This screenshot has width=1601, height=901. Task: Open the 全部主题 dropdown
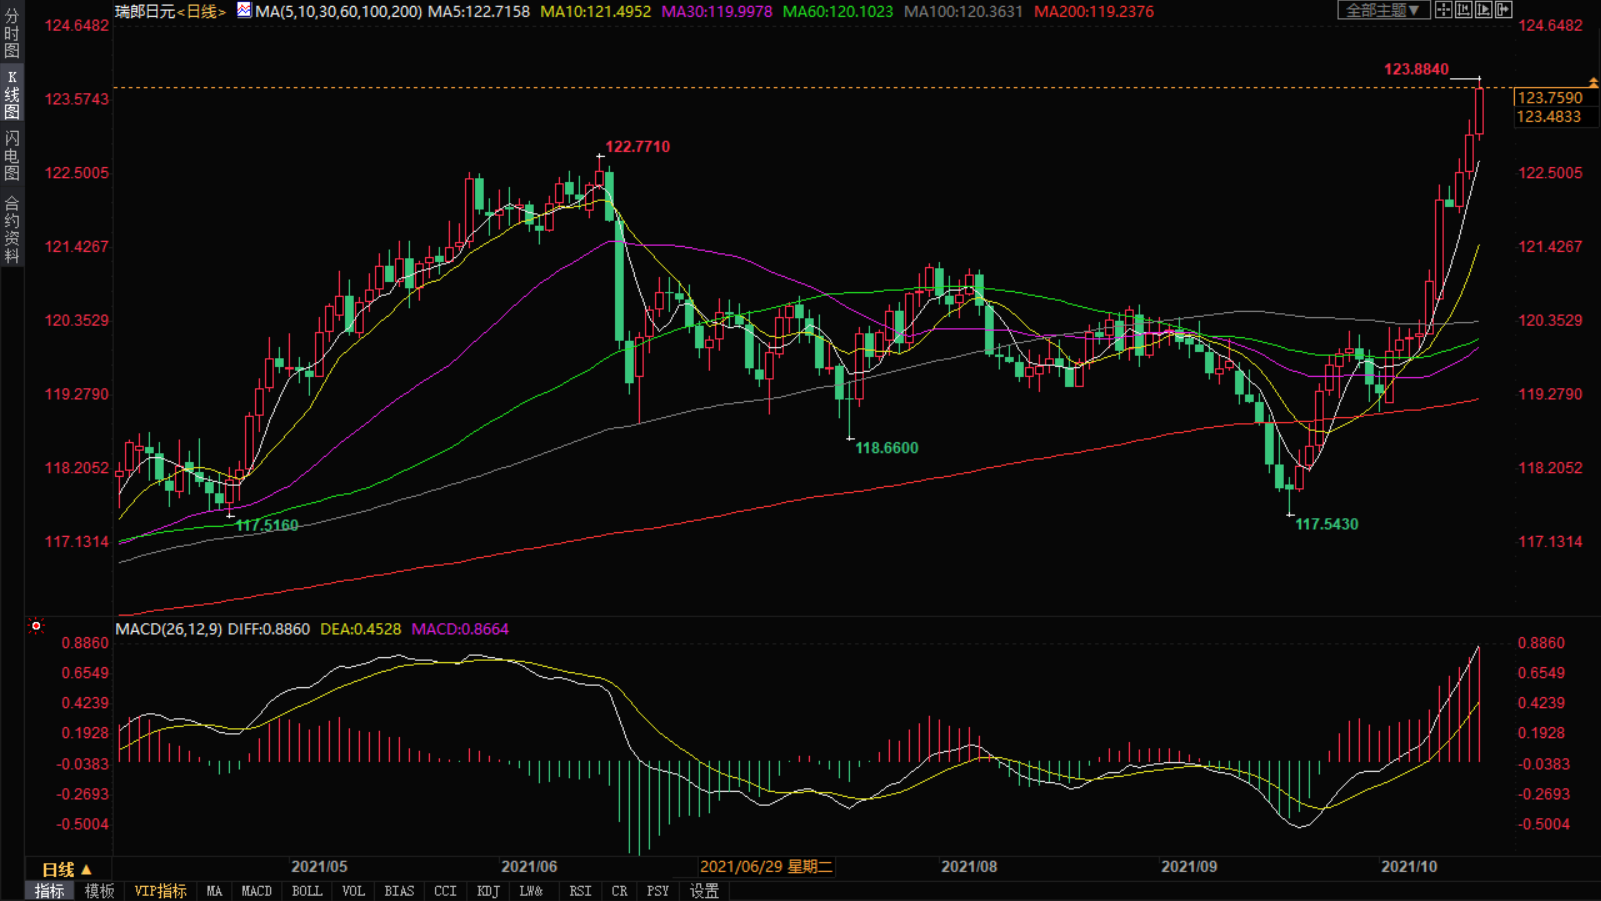(1382, 10)
